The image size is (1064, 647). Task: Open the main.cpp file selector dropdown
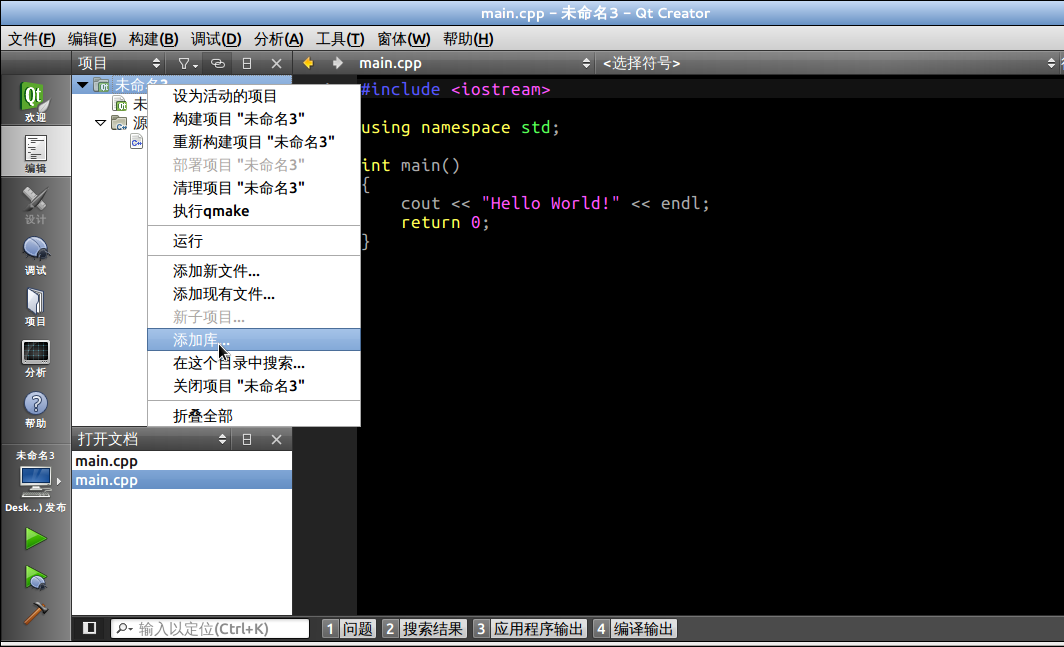coord(474,63)
